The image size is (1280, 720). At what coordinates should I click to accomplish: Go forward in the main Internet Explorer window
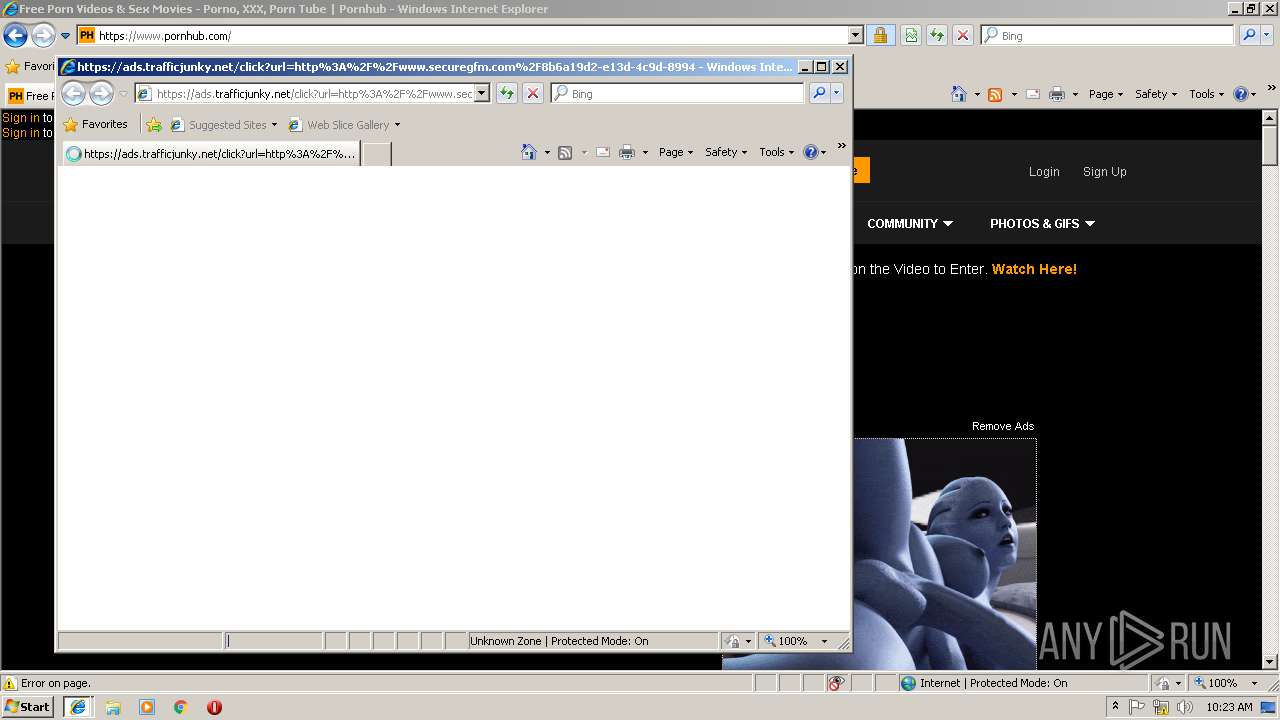tap(43, 36)
